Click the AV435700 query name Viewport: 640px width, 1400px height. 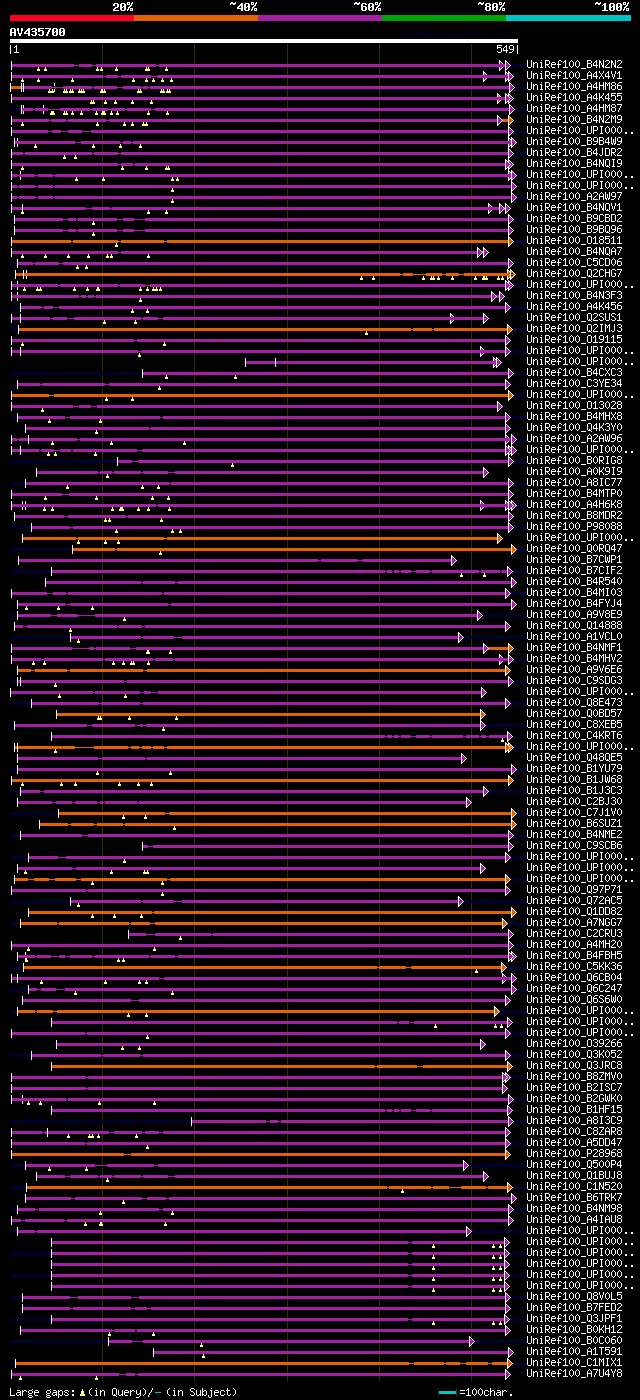[38, 32]
